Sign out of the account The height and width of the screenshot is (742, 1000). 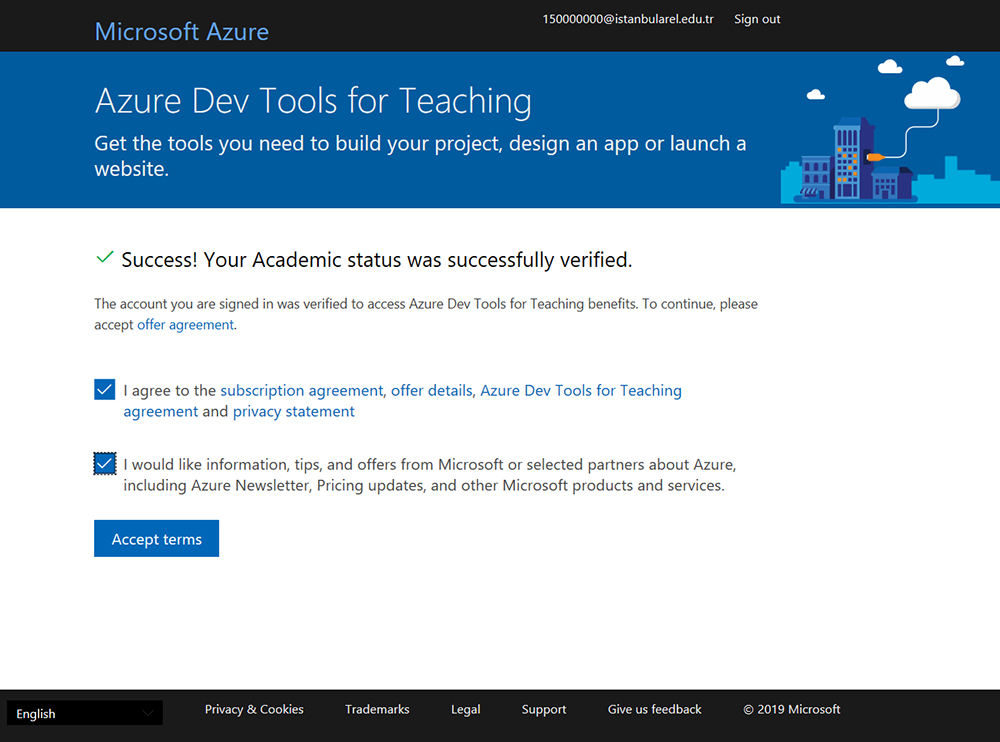757,19
